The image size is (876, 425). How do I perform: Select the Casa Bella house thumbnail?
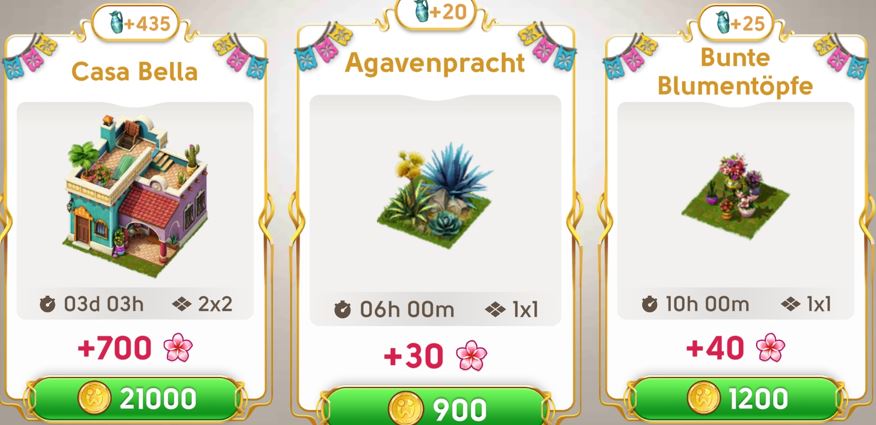[137, 197]
